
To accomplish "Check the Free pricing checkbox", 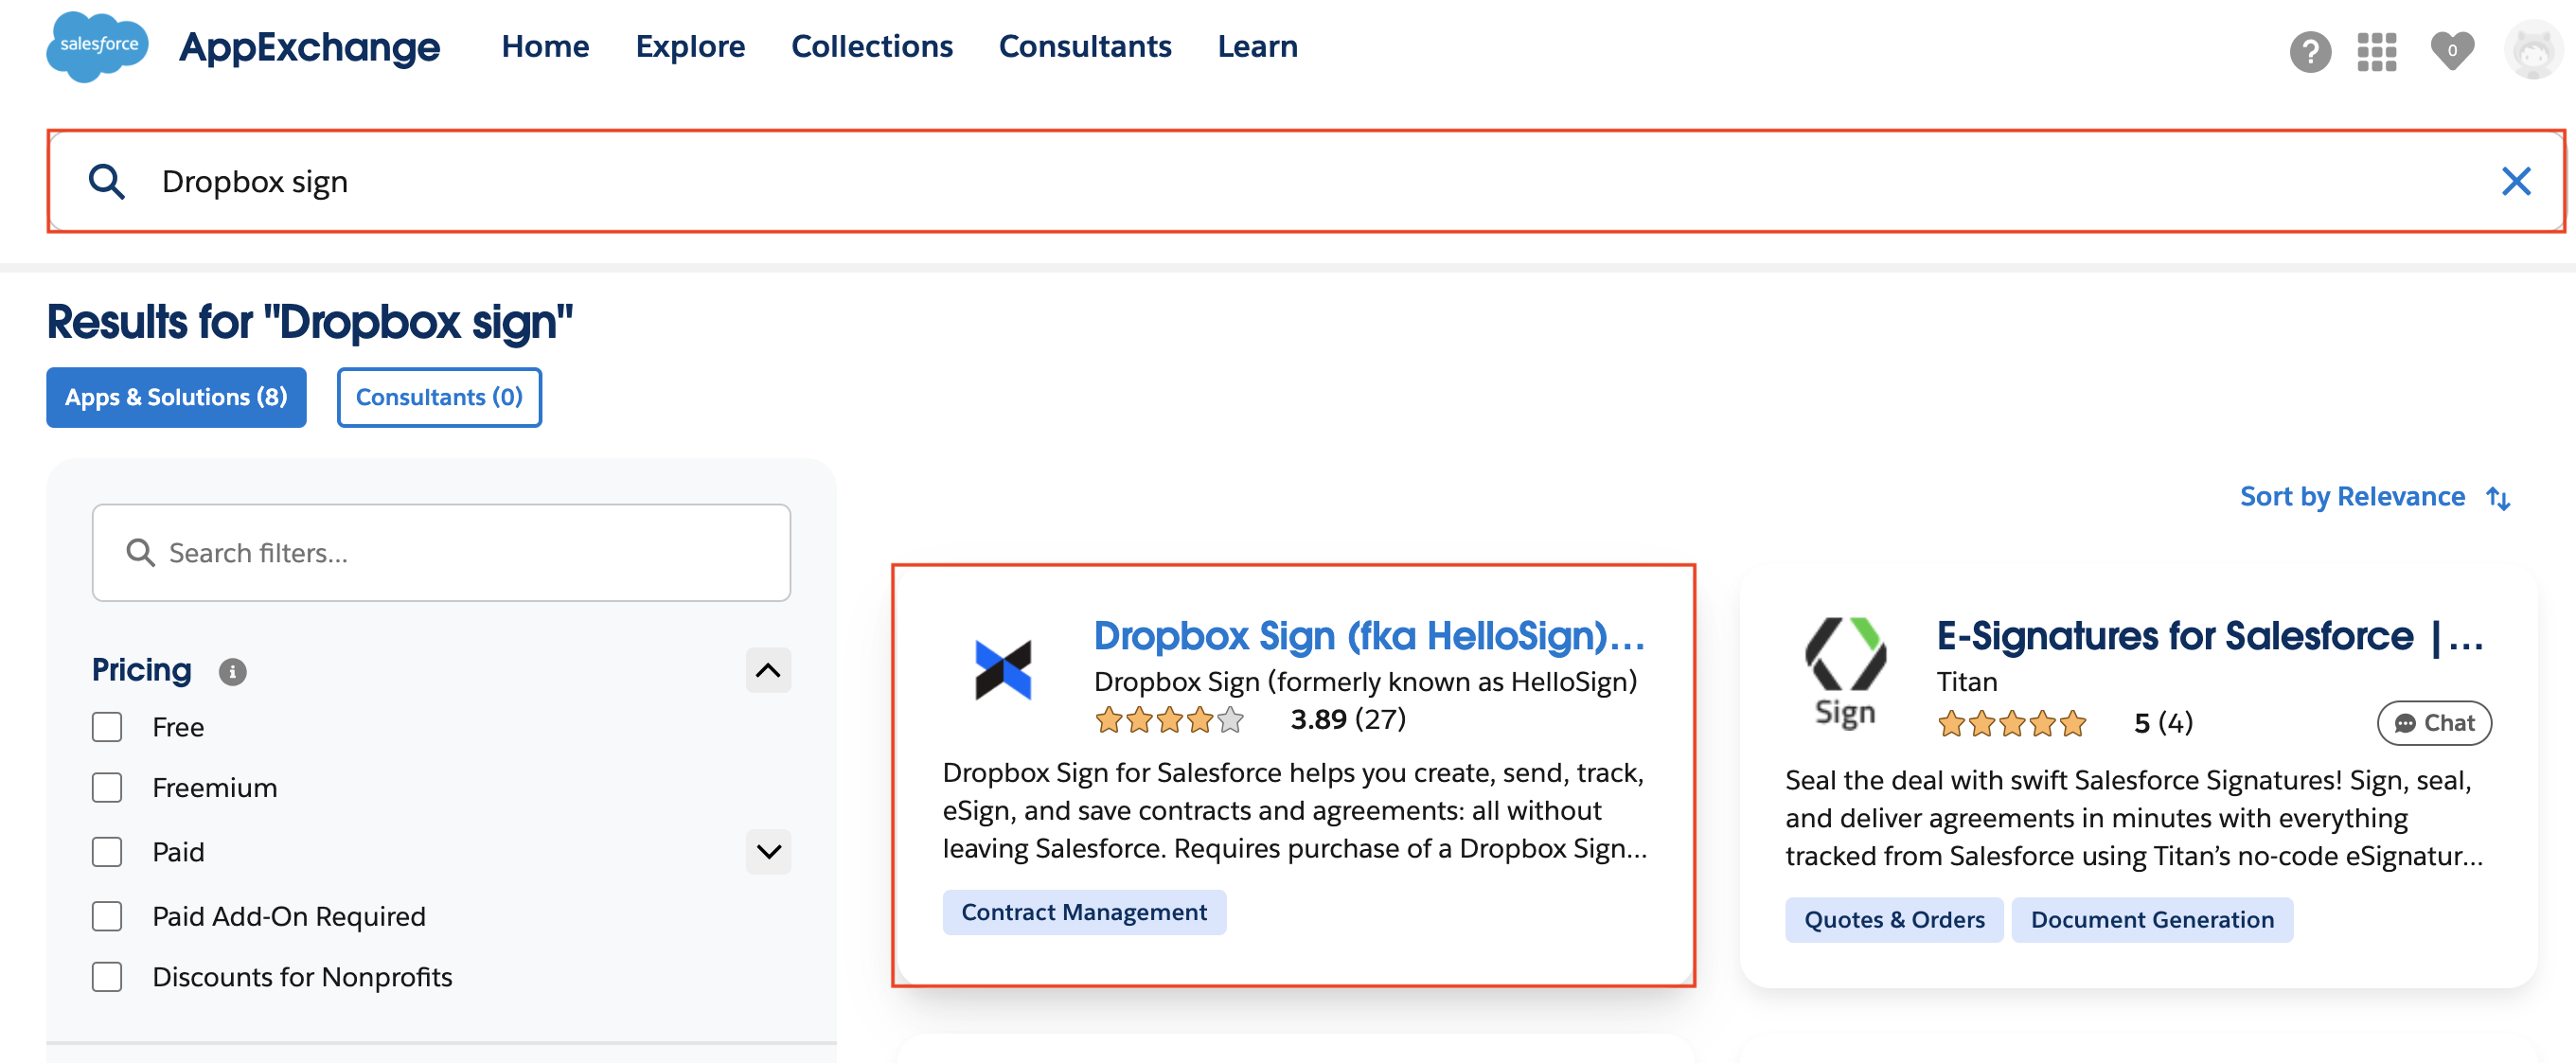I will tap(107, 727).
